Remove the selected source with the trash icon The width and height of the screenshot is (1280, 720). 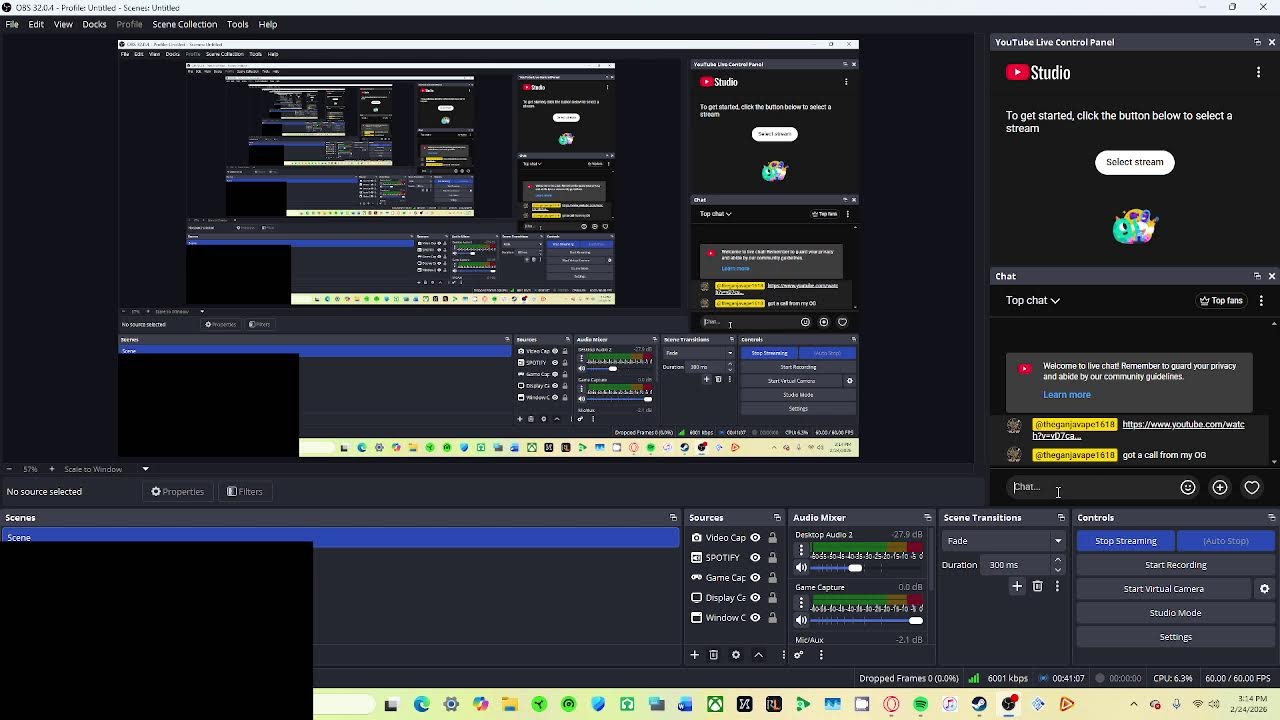[714, 655]
